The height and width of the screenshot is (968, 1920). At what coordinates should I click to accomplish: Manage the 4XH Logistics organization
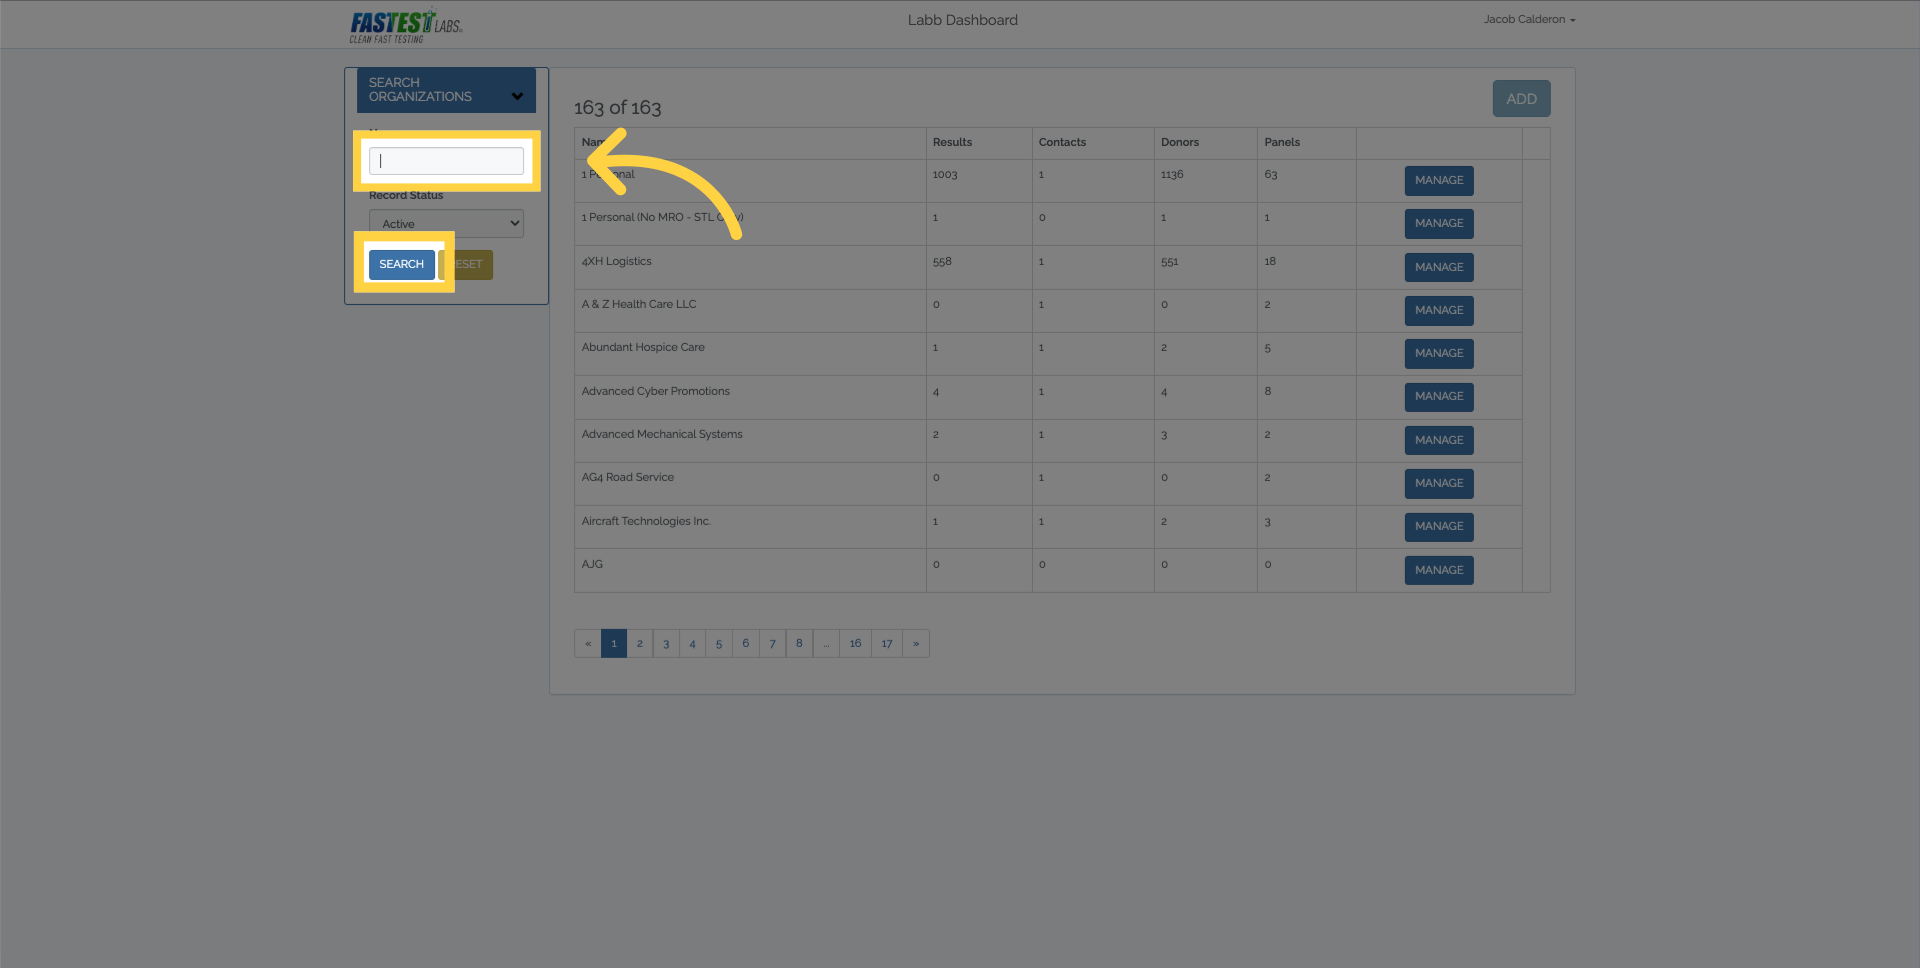[1438, 267]
